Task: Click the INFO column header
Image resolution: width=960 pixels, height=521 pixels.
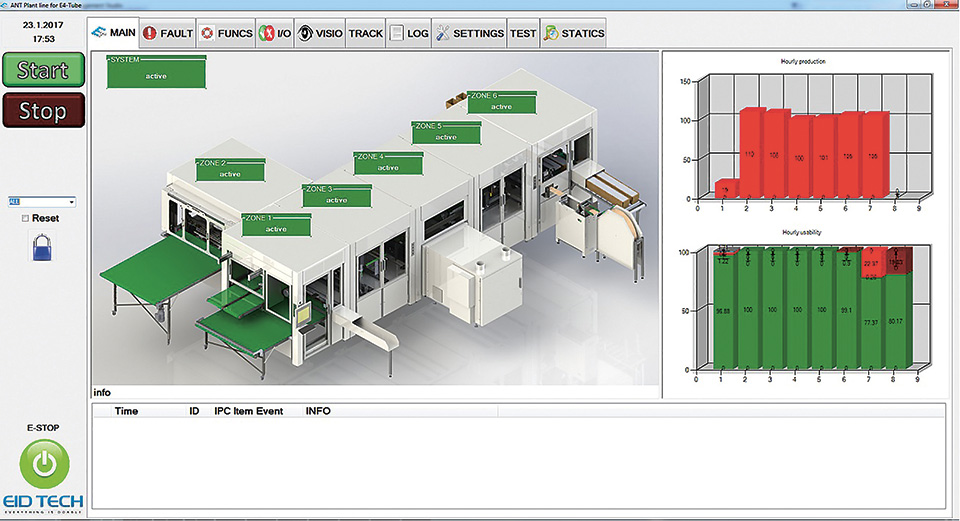Action: [x=318, y=411]
